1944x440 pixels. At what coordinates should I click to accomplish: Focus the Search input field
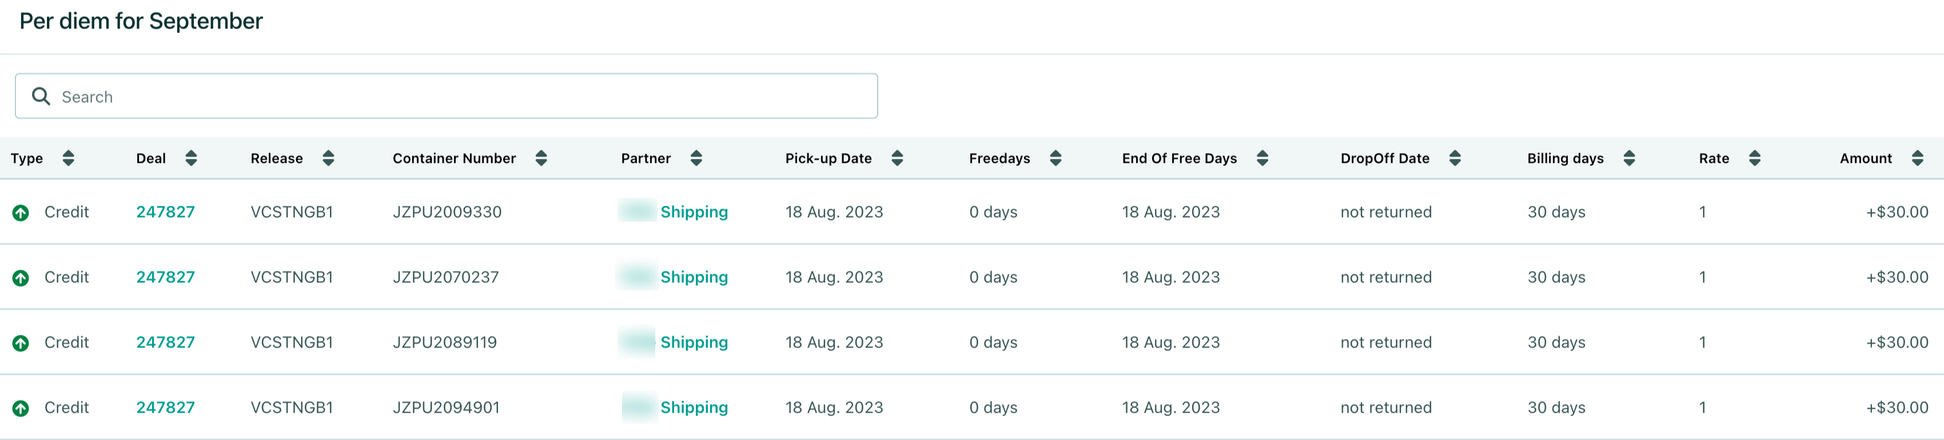[446, 96]
